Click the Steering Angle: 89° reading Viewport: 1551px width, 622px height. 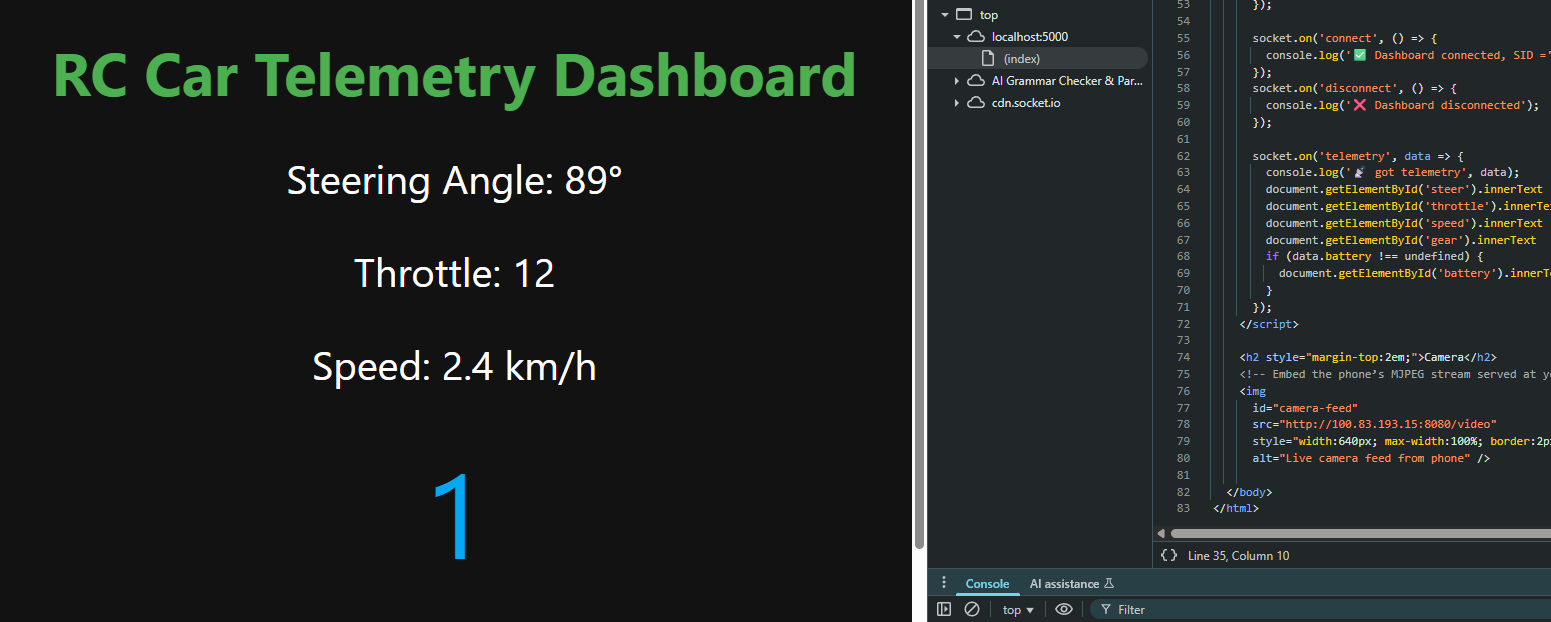[x=455, y=181]
